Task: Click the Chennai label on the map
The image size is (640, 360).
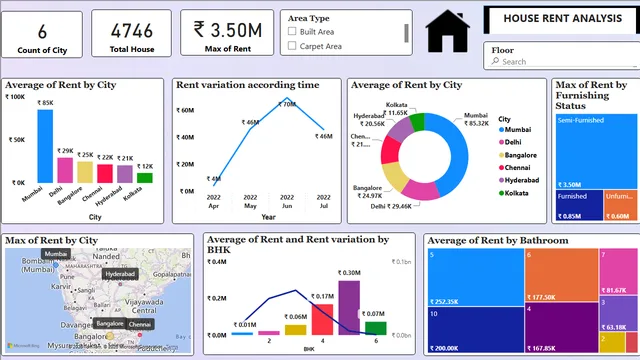Action: pyautogui.click(x=140, y=324)
